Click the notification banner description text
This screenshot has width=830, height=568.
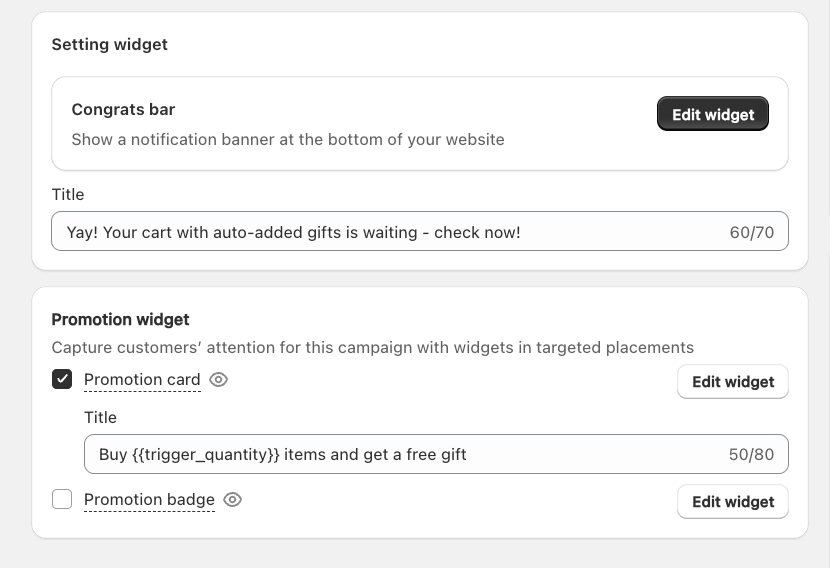pos(288,140)
